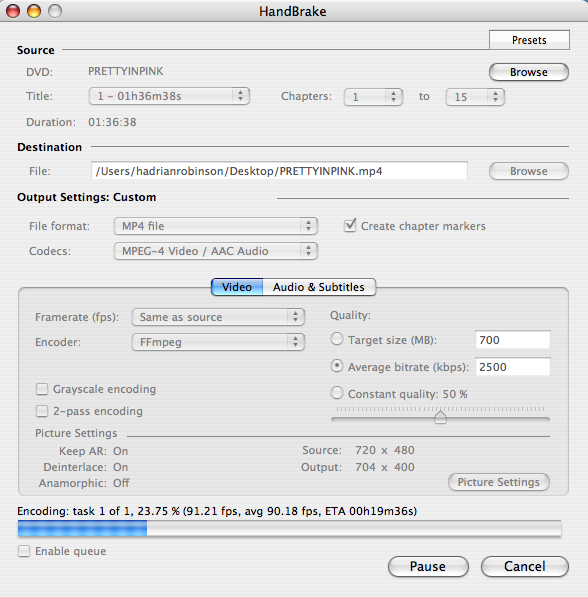Click the Average bitrate field containing 2500
This screenshot has height=597, width=588.
[513, 367]
